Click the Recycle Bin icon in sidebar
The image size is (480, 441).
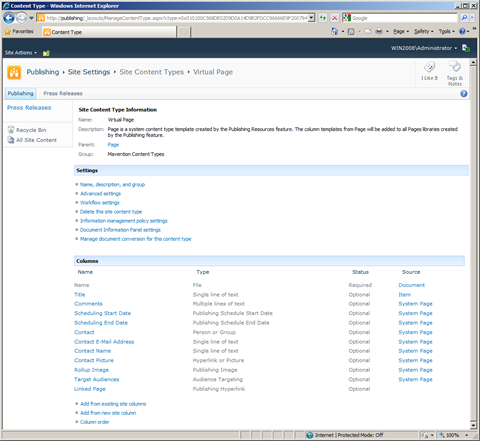(x=11, y=130)
